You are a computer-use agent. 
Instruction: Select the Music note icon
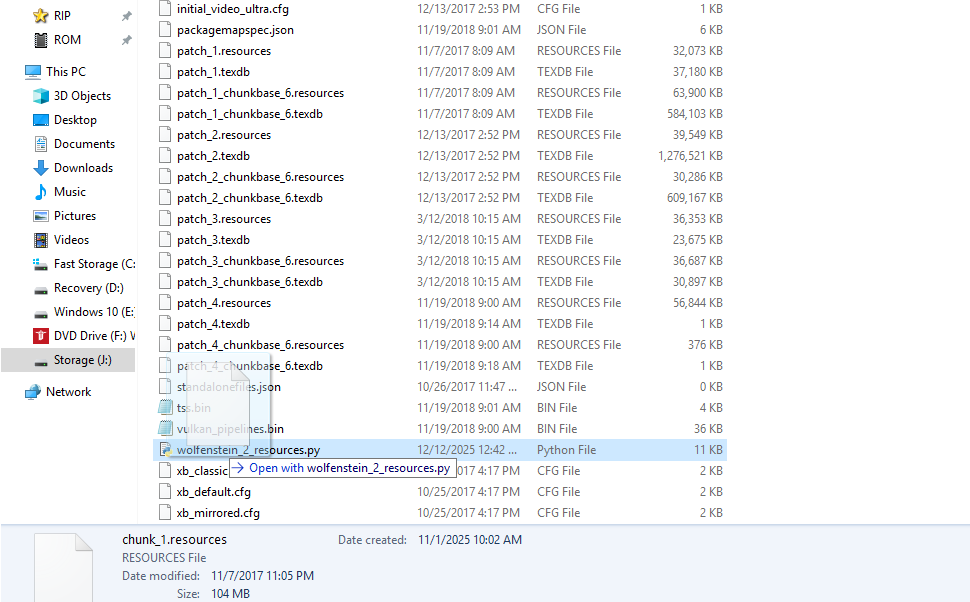[x=41, y=192]
